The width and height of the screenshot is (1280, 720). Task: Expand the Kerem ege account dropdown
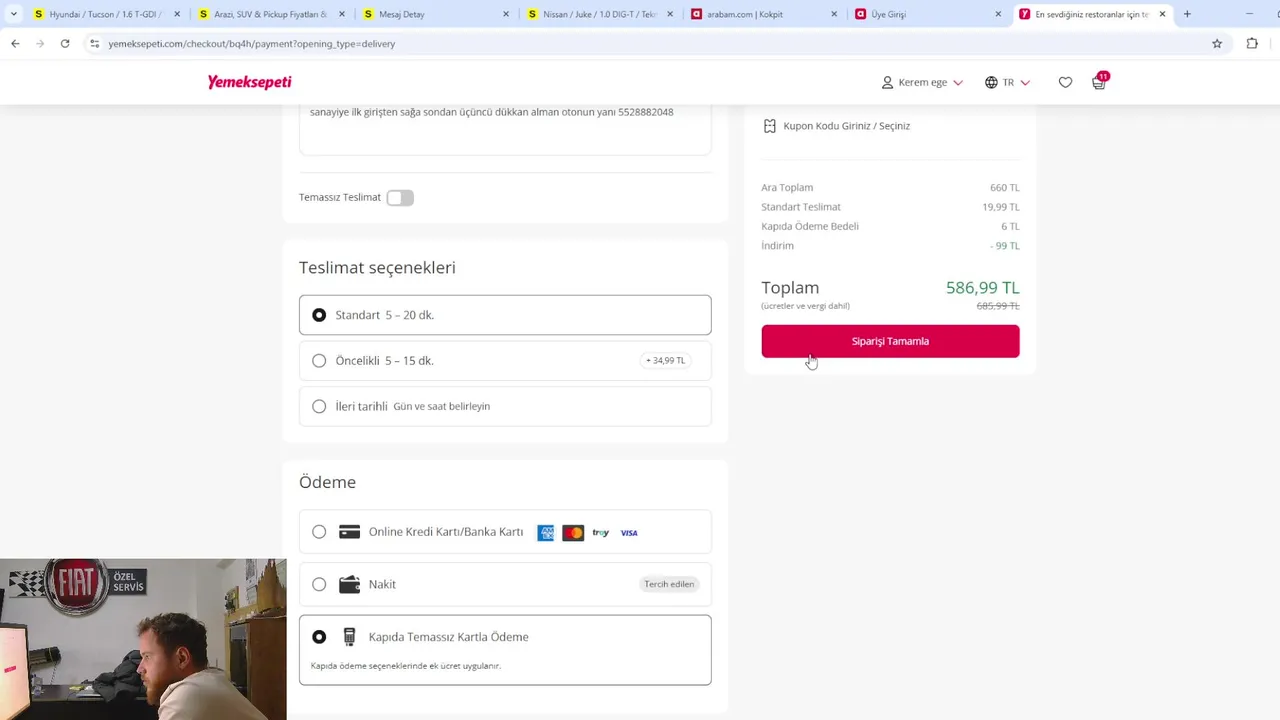tap(922, 83)
